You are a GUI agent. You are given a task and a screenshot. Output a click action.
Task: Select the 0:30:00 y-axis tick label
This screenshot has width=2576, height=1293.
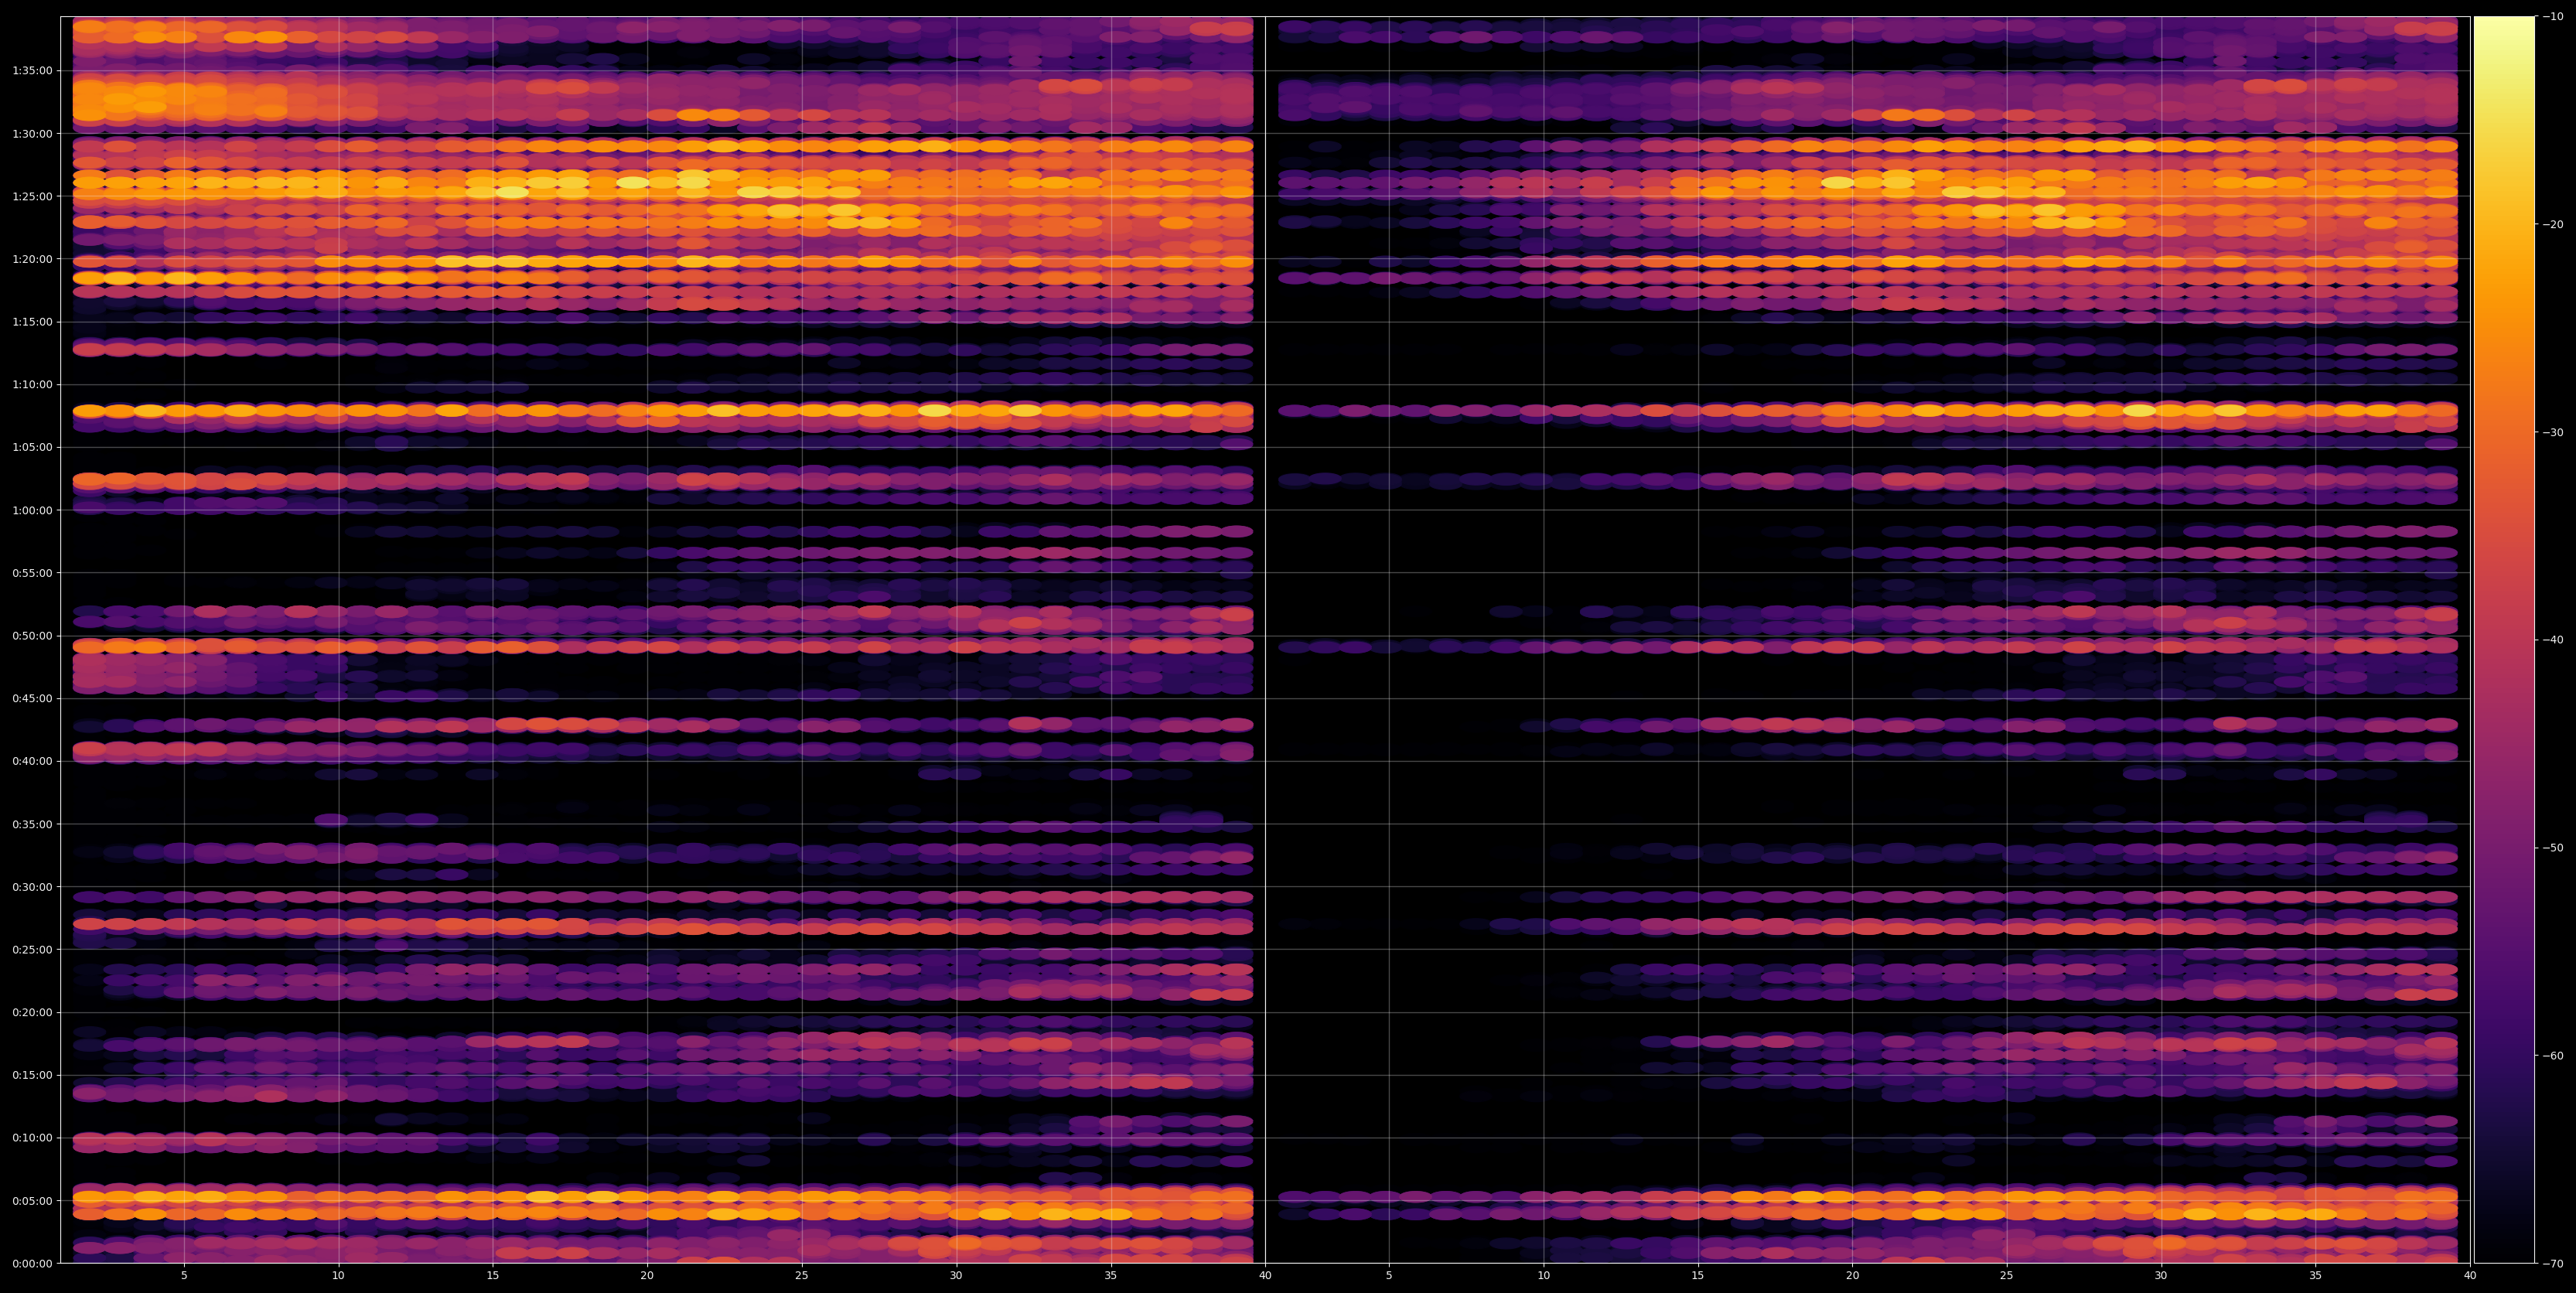point(32,887)
